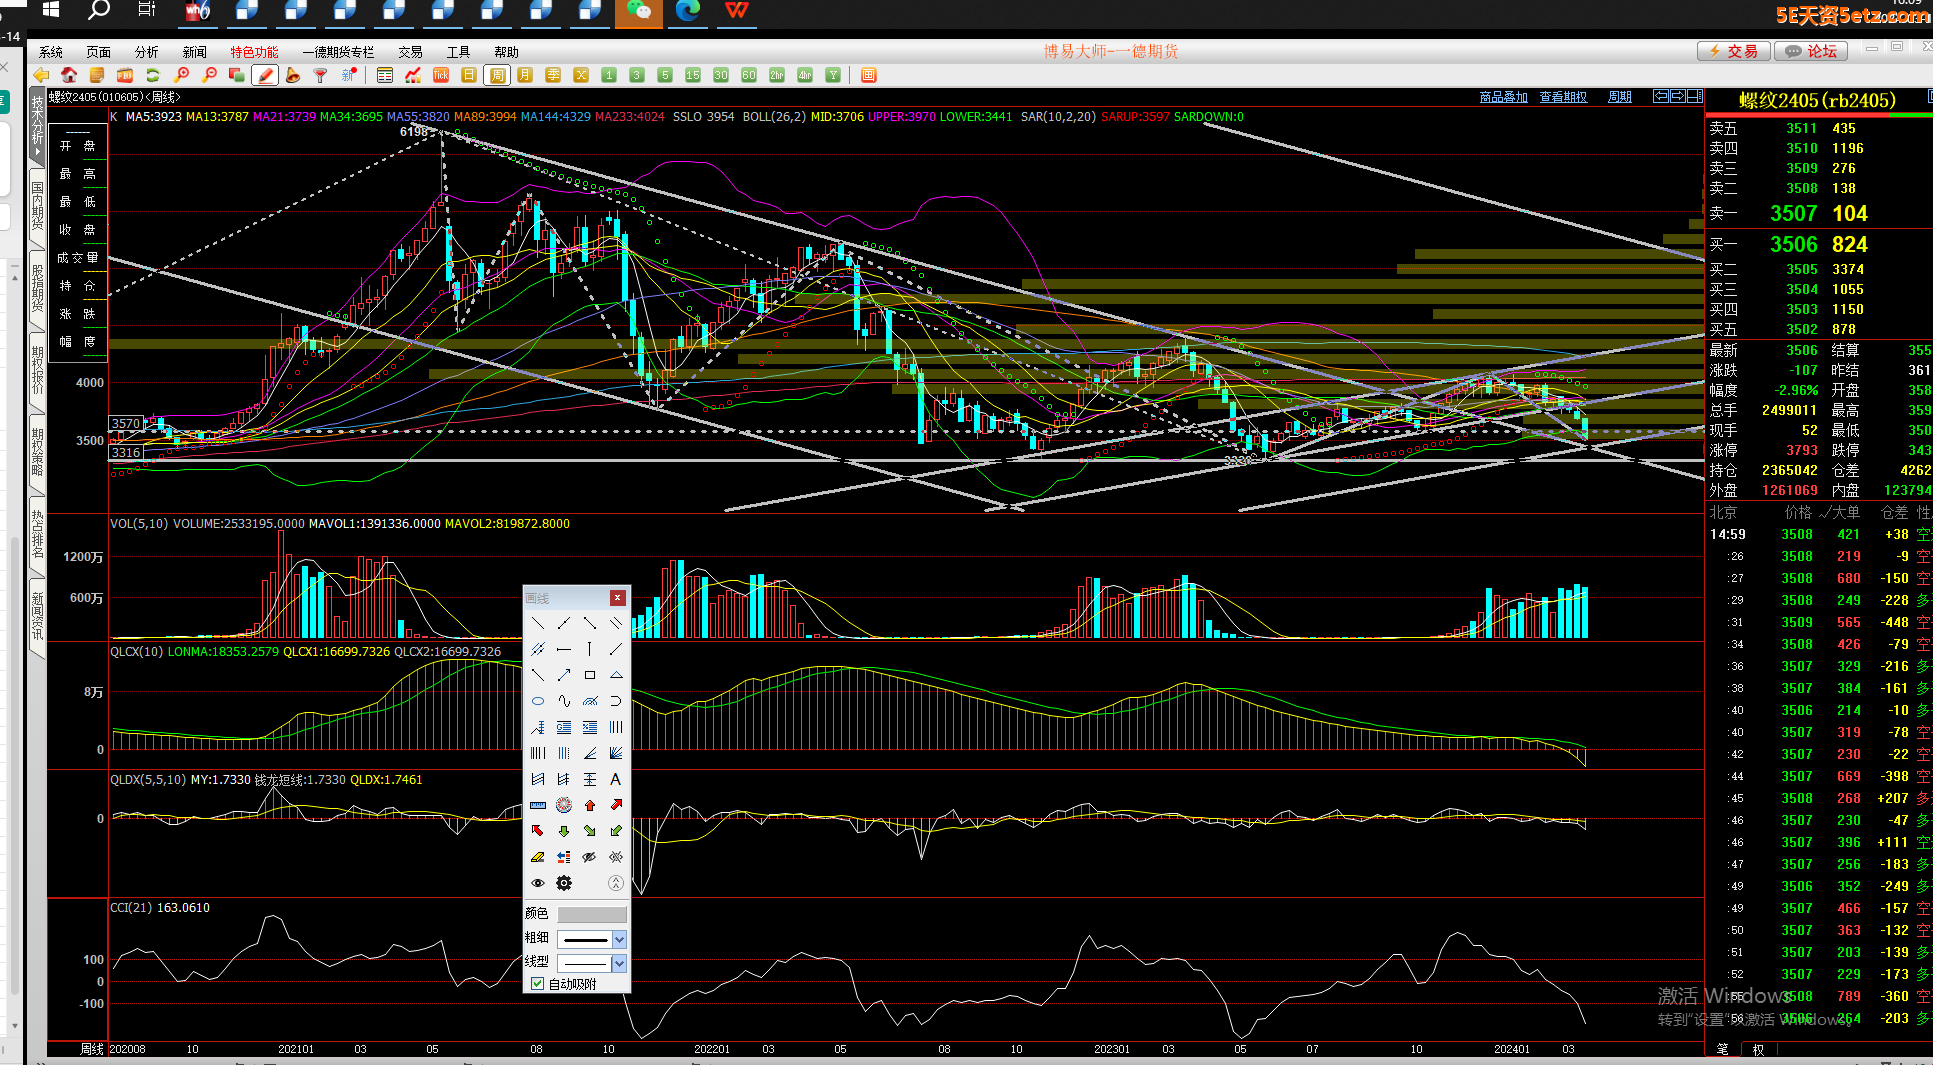
Task: Pick the text annotation 'A' tool
Action: pos(615,779)
